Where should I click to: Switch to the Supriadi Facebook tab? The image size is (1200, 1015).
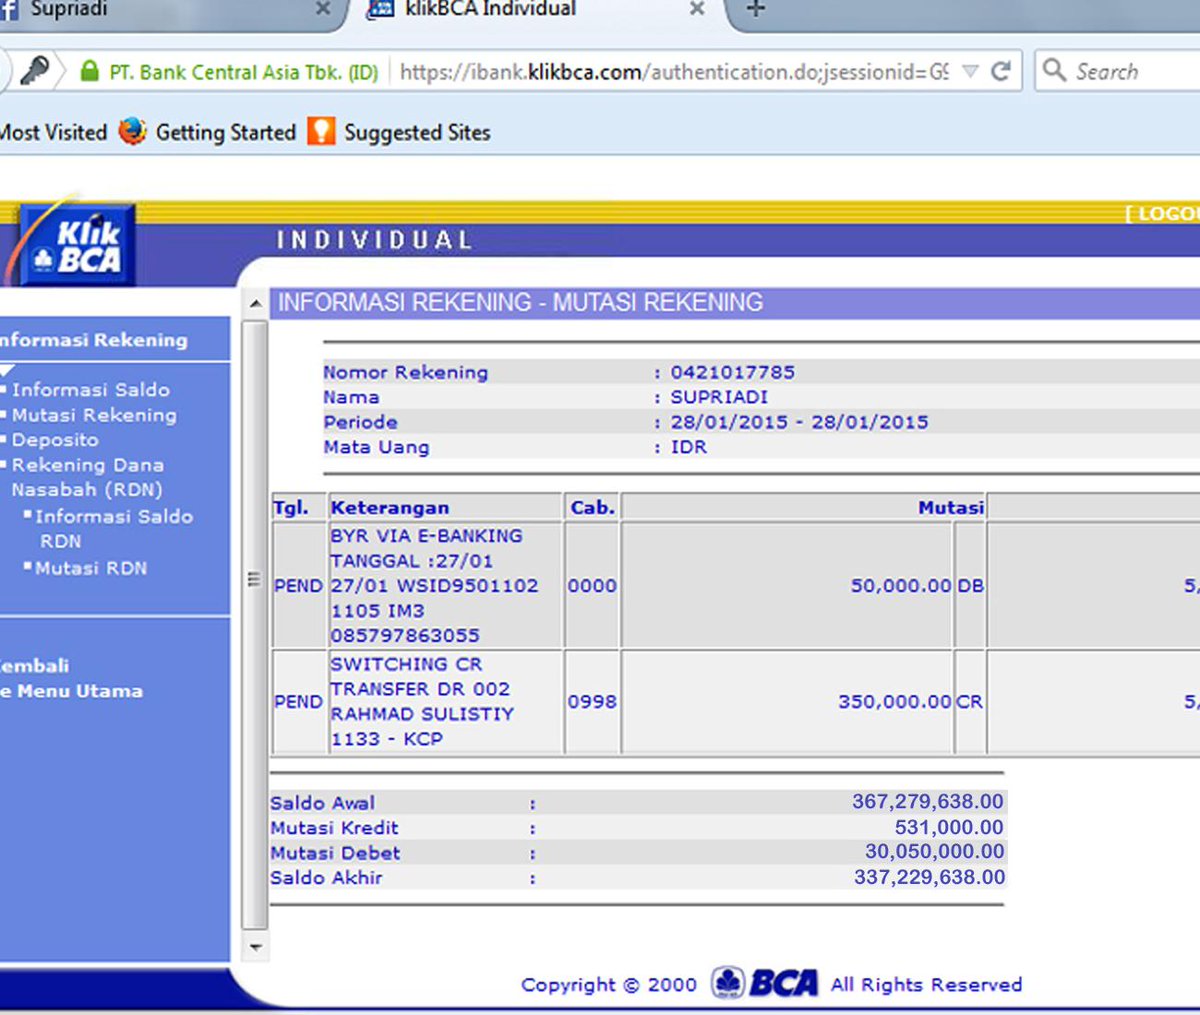(165, 12)
